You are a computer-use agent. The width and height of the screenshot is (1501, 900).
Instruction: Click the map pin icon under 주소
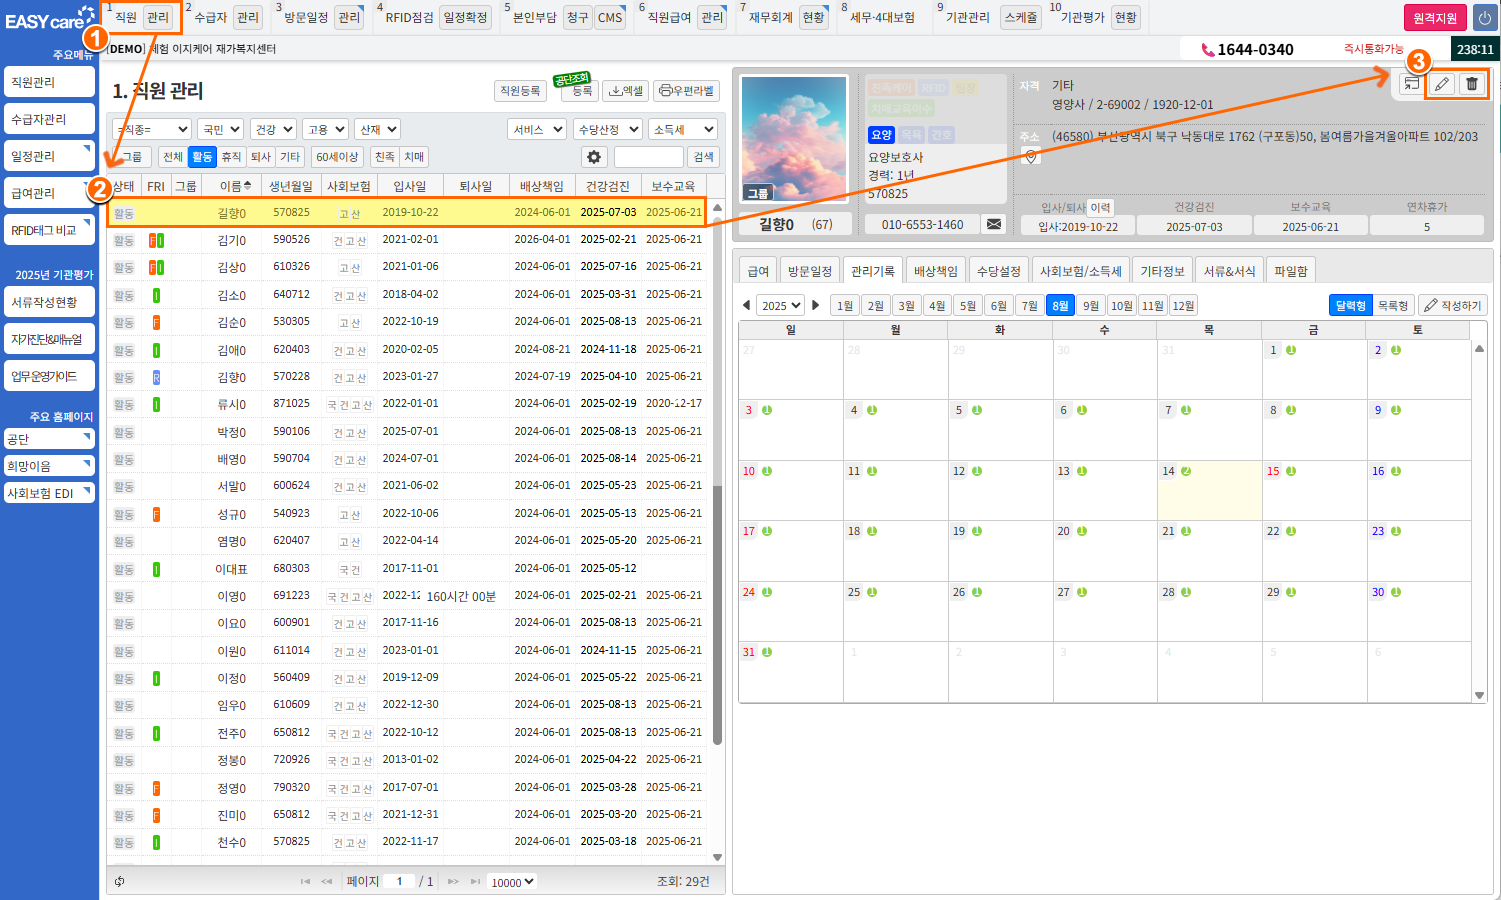1031,156
